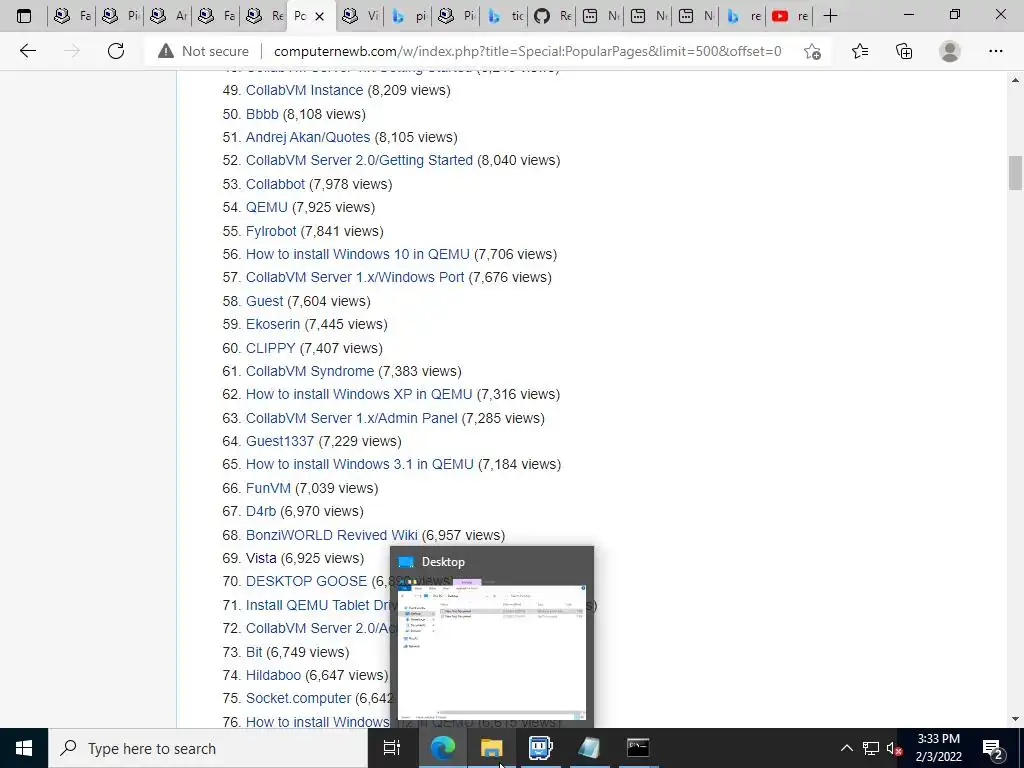Open the Socket.computer link
This screenshot has width=1024, height=768.
[x=298, y=697]
